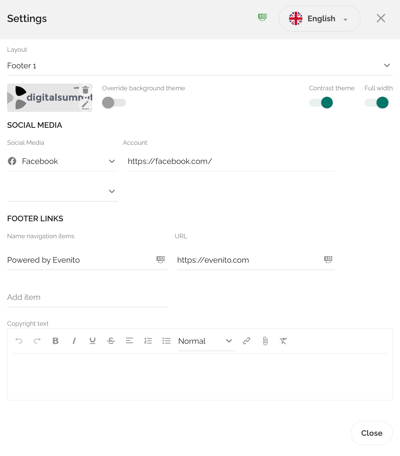Open the empty social media dropdown
Viewport: 400px width, 456px height.
coord(62,191)
